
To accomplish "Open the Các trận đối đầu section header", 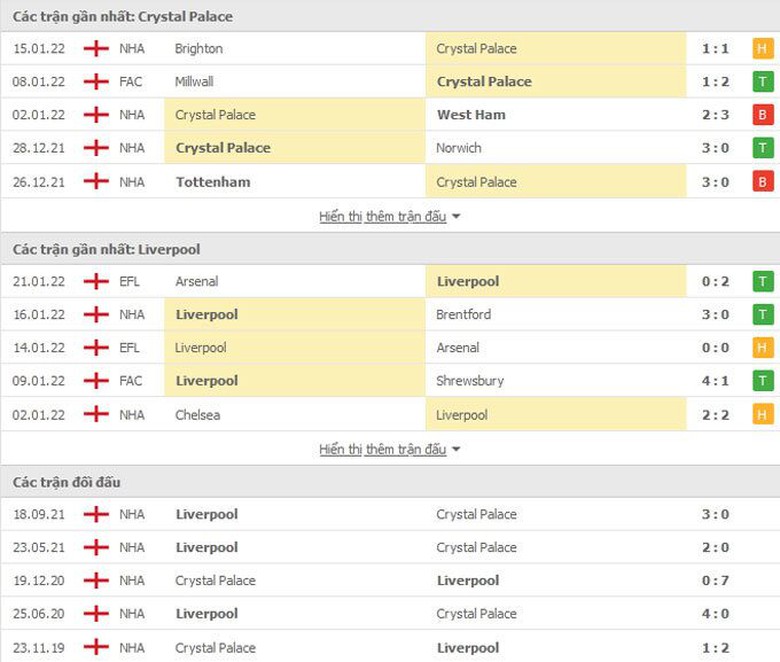I will pos(67,482).
